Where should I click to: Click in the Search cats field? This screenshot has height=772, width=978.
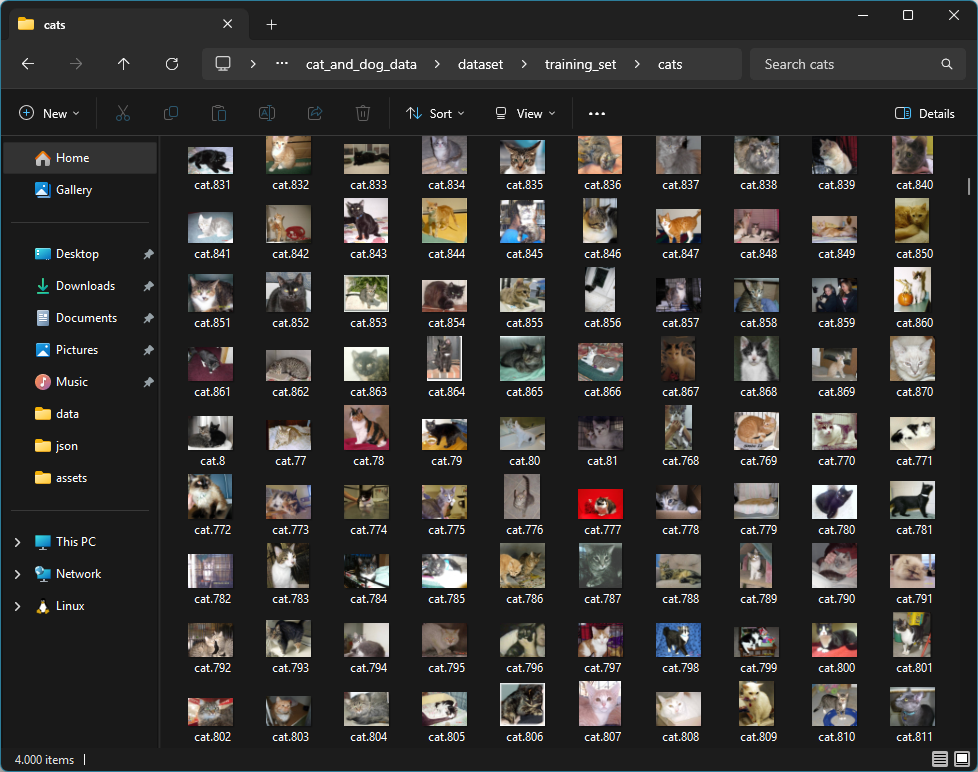click(845, 64)
